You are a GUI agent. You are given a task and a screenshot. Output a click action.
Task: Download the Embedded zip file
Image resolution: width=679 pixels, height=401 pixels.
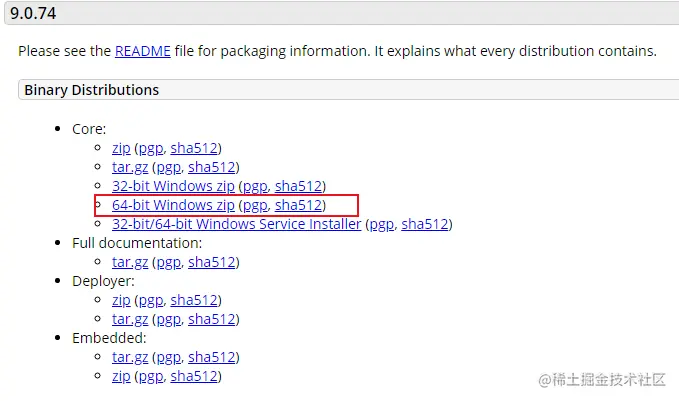tap(121, 376)
